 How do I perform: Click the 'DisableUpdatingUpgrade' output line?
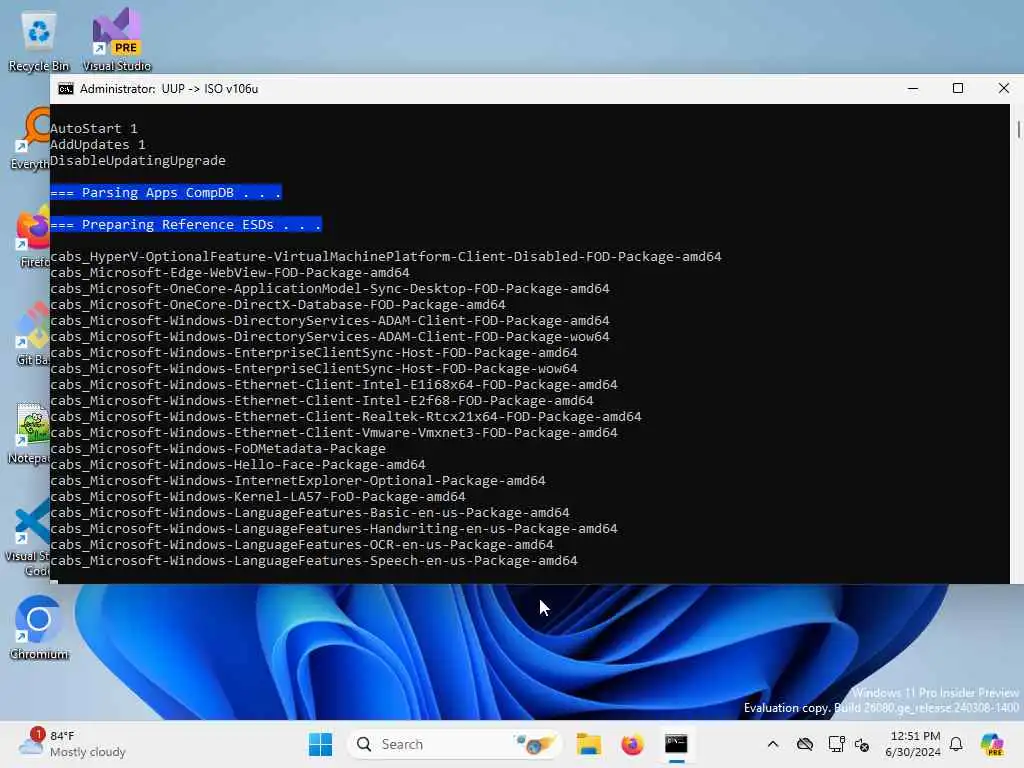tap(138, 161)
